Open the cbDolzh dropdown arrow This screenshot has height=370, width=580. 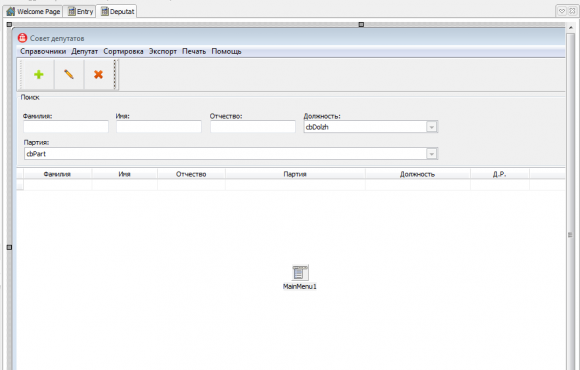(431, 127)
